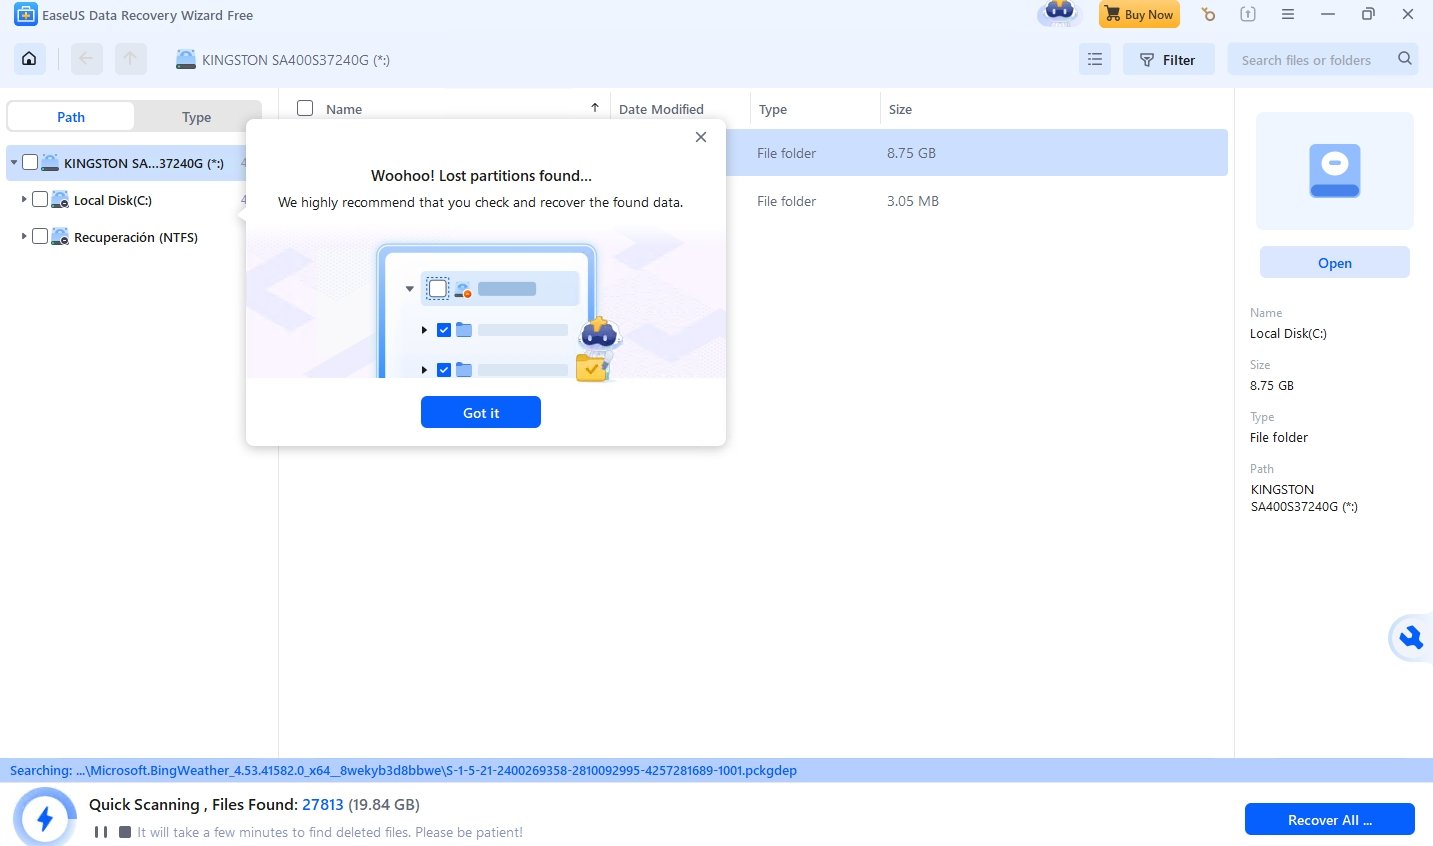The width and height of the screenshot is (1433, 846).
Task: Click the Home icon in the toolbar
Action: point(29,59)
